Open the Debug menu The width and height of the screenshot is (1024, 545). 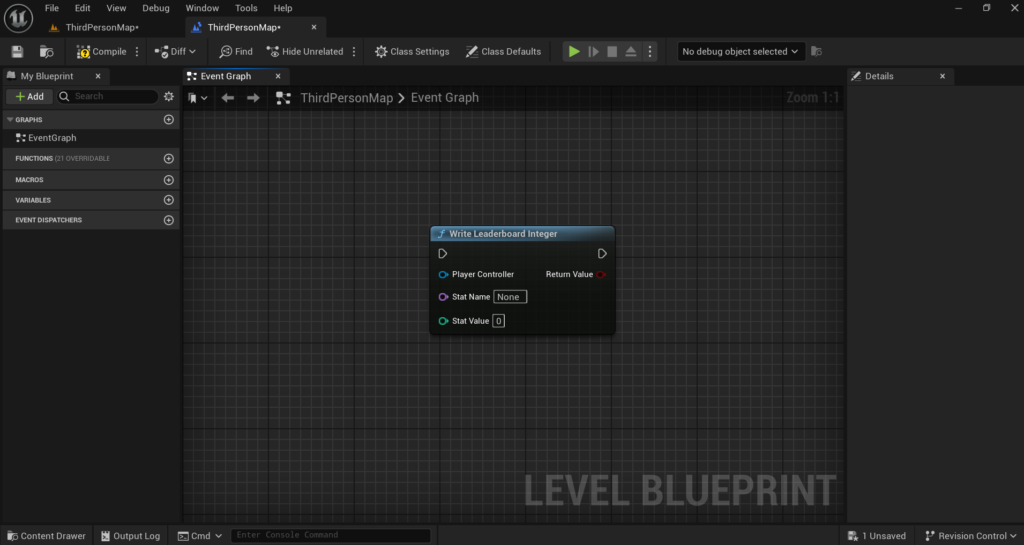click(x=156, y=8)
